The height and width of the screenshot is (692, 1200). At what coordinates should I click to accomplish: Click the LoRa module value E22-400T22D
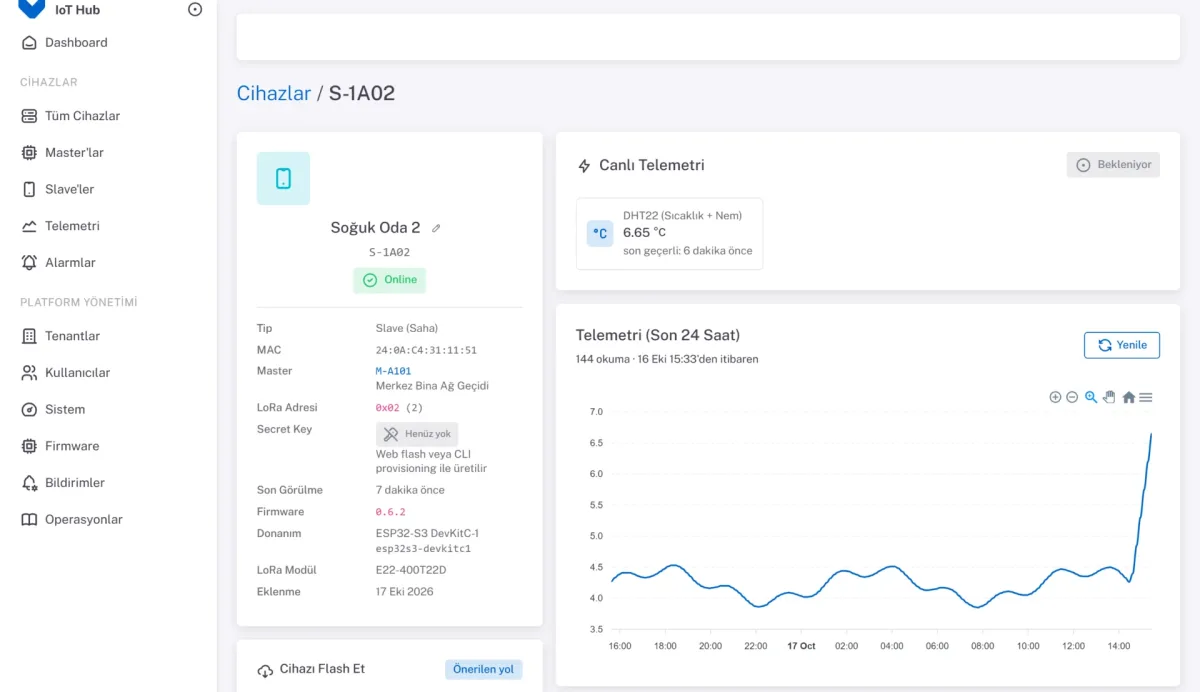[x=411, y=570]
